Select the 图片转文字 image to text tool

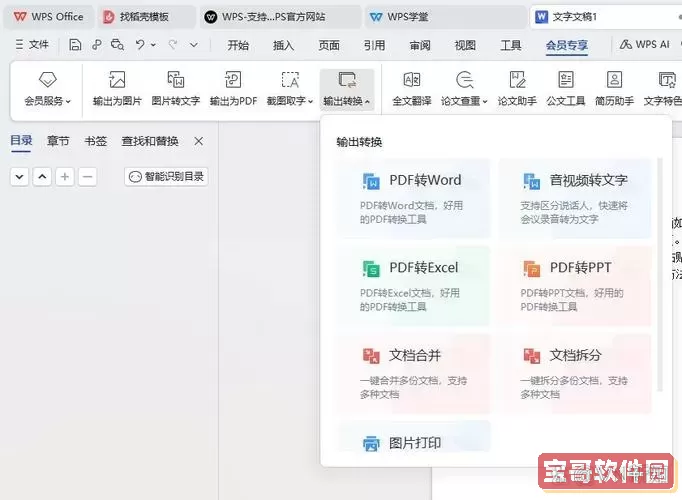[x=176, y=80]
